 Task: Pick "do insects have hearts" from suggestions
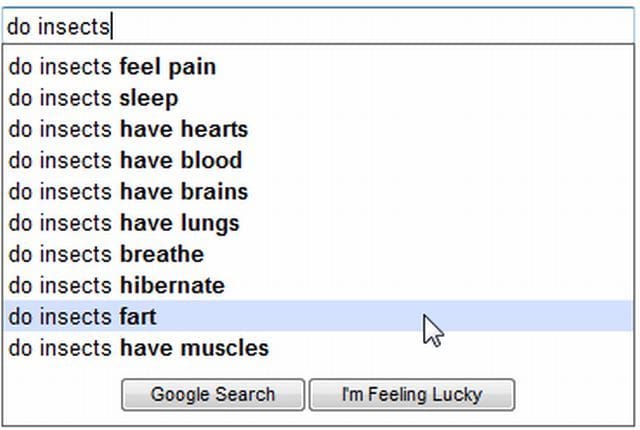tap(128, 130)
